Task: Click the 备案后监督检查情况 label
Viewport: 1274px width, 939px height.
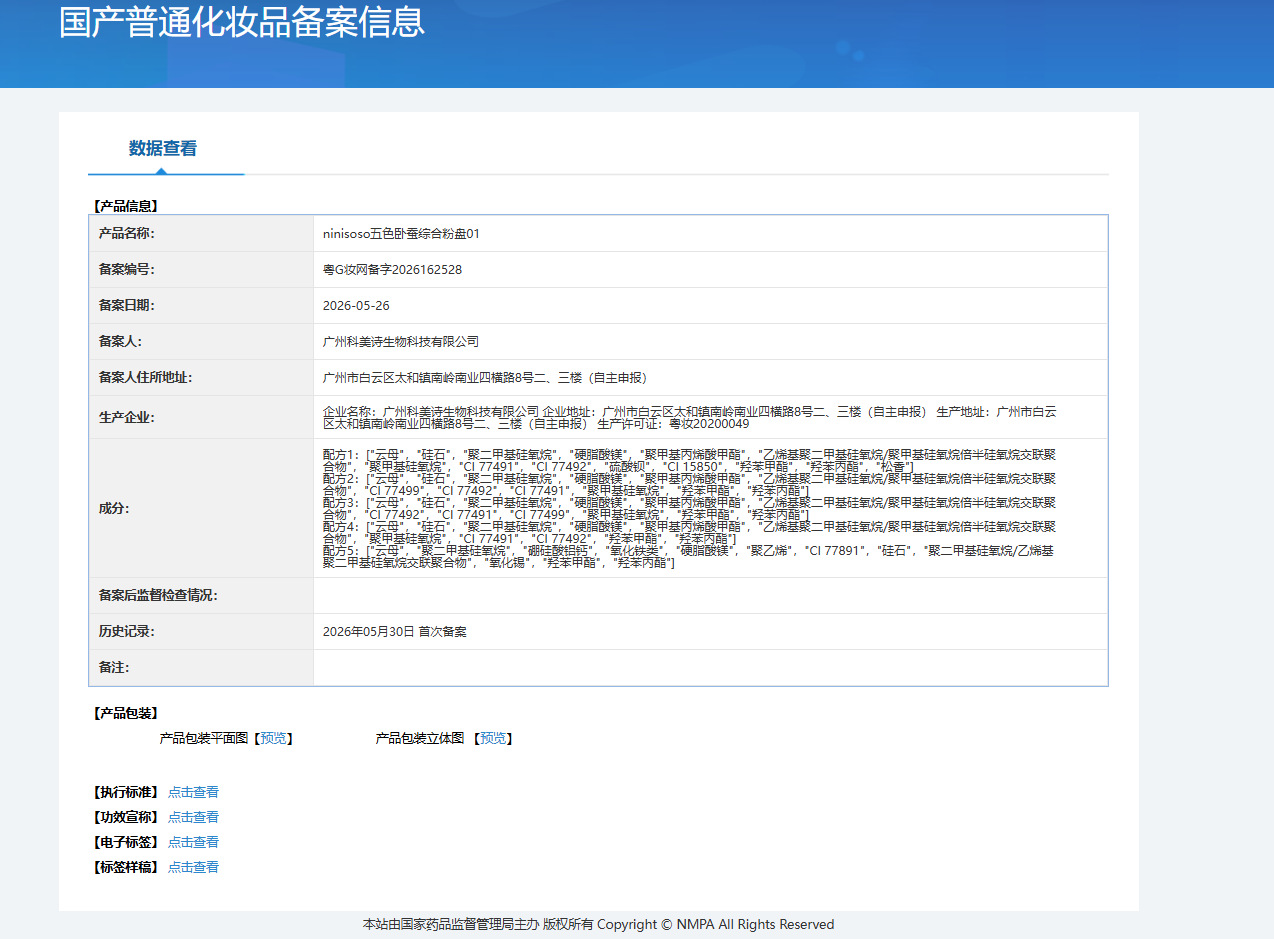Action: pos(158,596)
